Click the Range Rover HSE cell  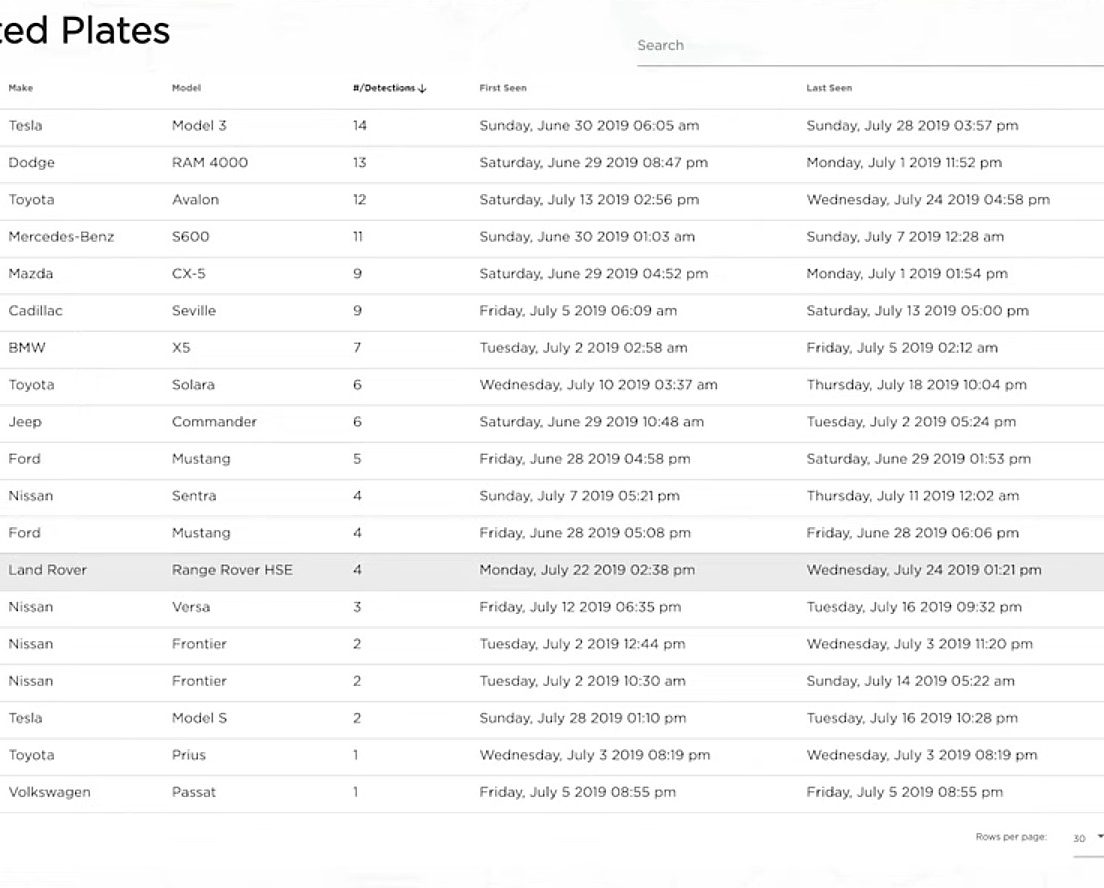[232, 570]
